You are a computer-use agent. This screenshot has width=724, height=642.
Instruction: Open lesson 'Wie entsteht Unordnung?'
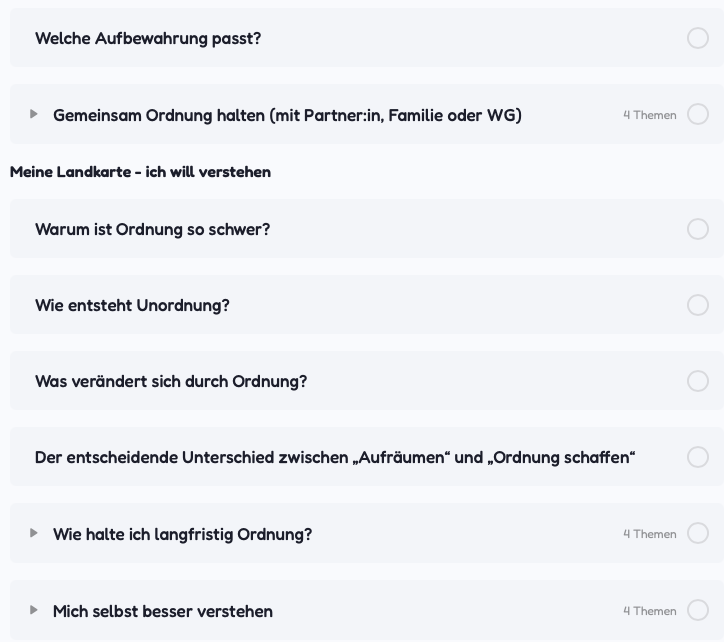pyautogui.click(x=132, y=305)
